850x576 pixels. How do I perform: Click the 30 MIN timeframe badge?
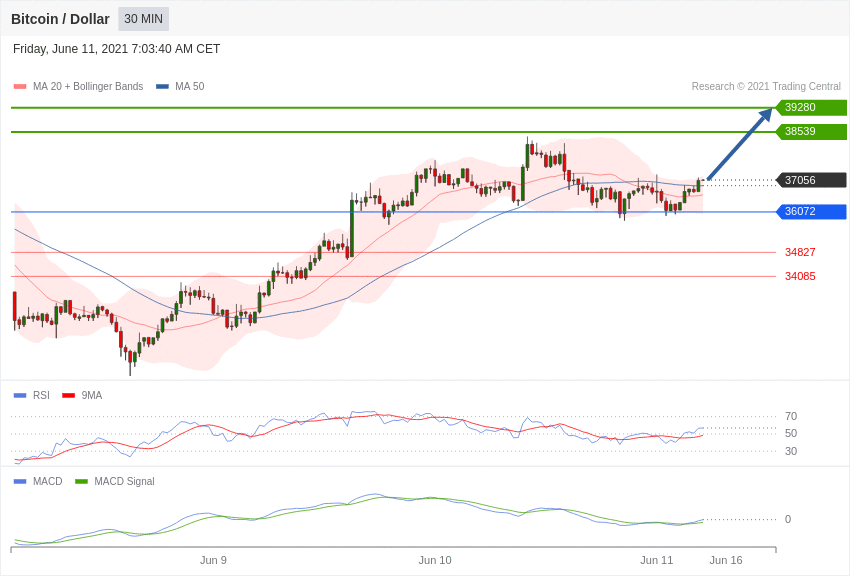point(144,19)
